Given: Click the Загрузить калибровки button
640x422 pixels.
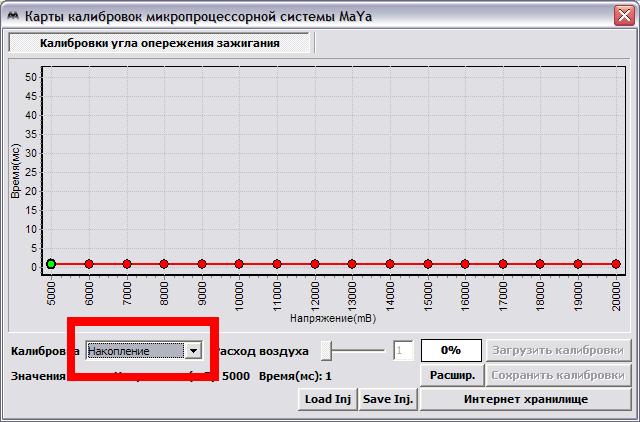Looking at the screenshot, I should click(559, 351).
